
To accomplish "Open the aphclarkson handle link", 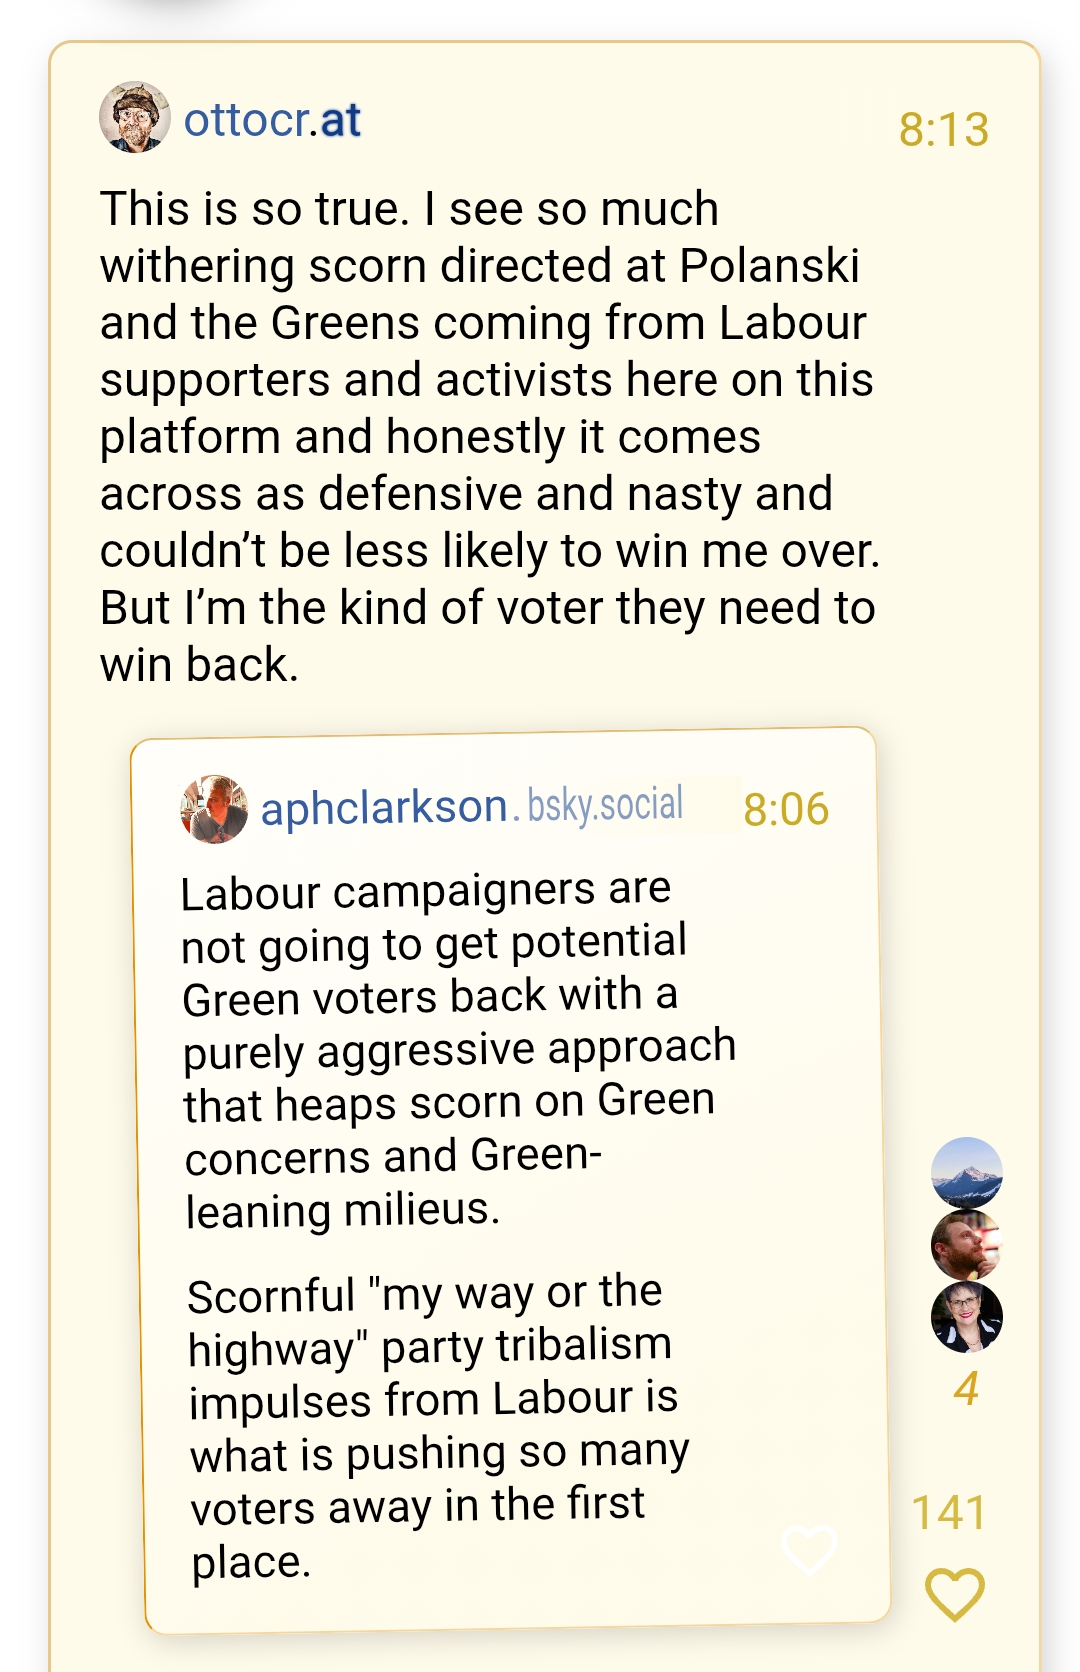I will (x=384, y=807).
